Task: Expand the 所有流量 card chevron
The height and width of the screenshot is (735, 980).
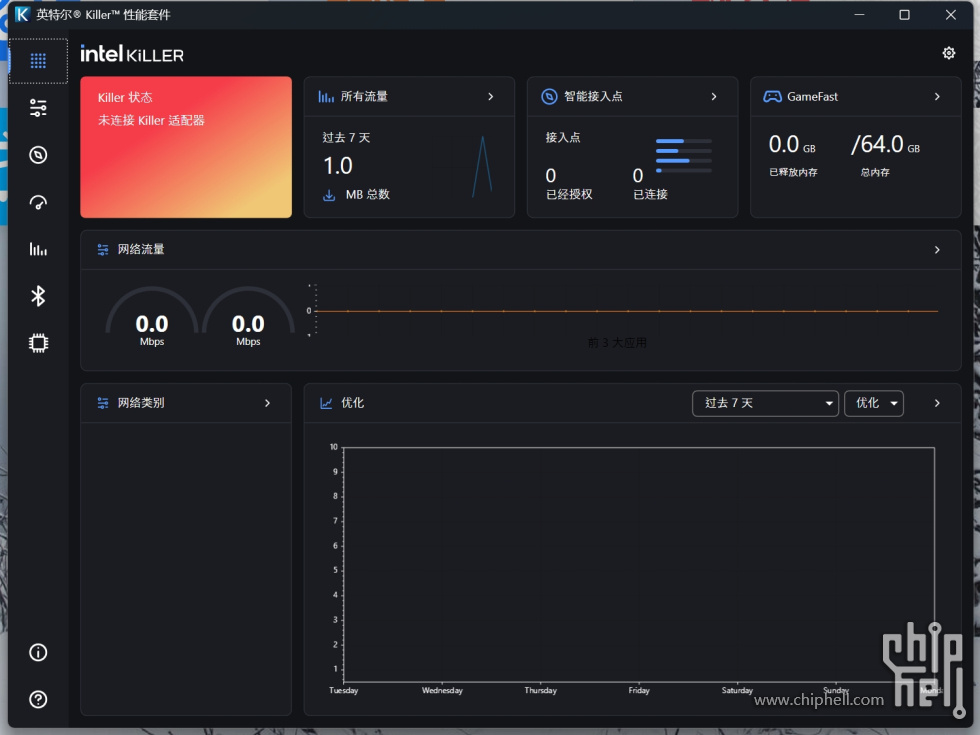Action: pos(491,97)
